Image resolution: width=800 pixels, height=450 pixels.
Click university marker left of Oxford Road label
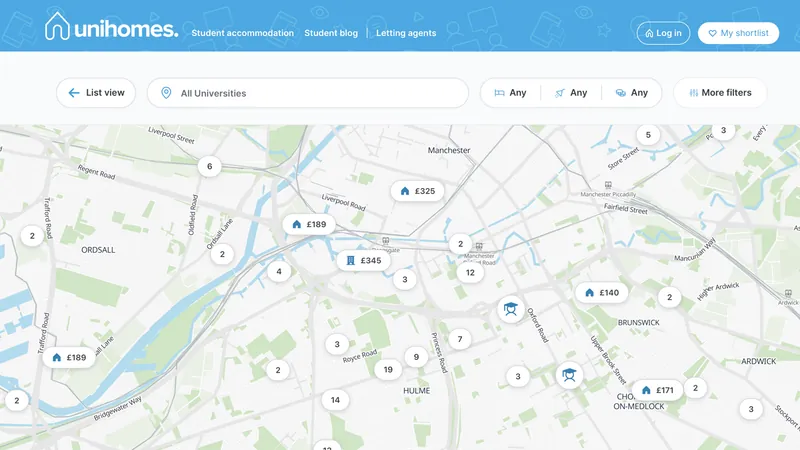511,309
